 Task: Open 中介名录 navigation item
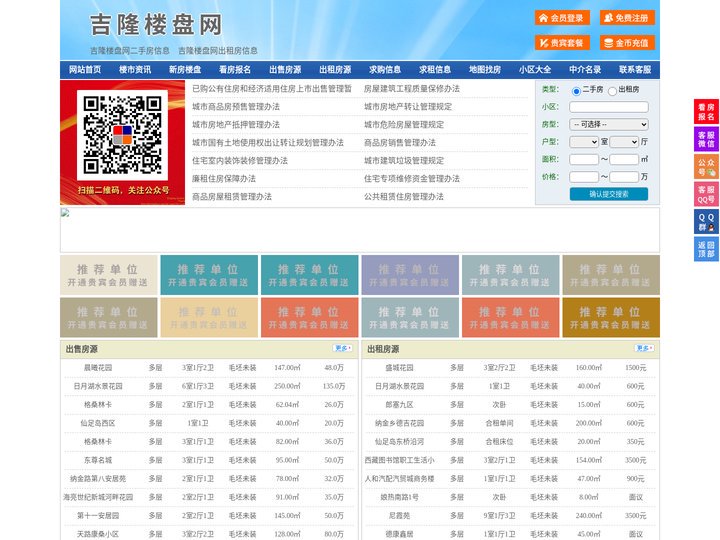pyautogui.click(x=585, y=70)
